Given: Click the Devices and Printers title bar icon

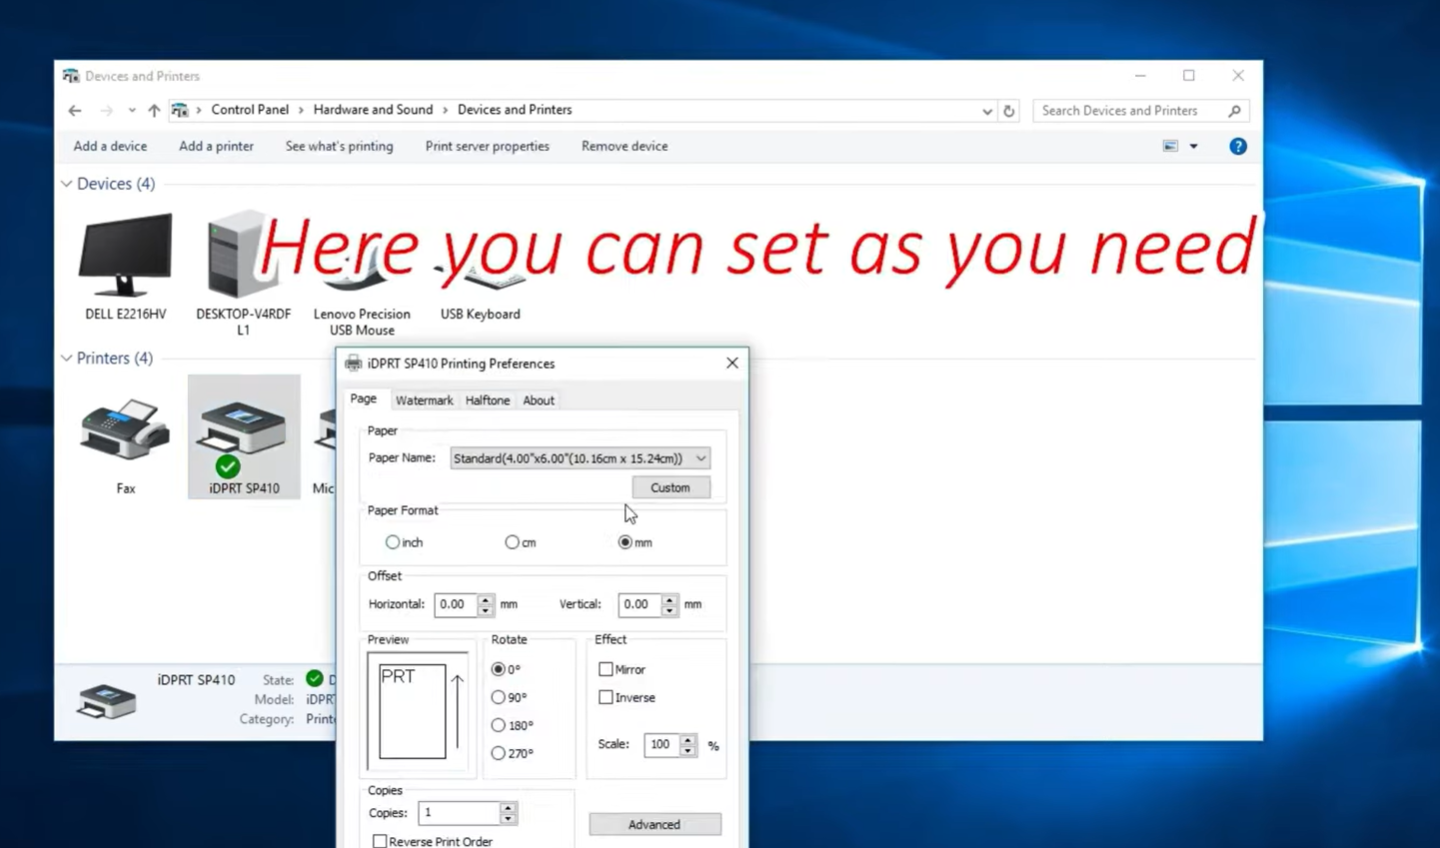Looking at the screenshot, I should click(71, 76).
